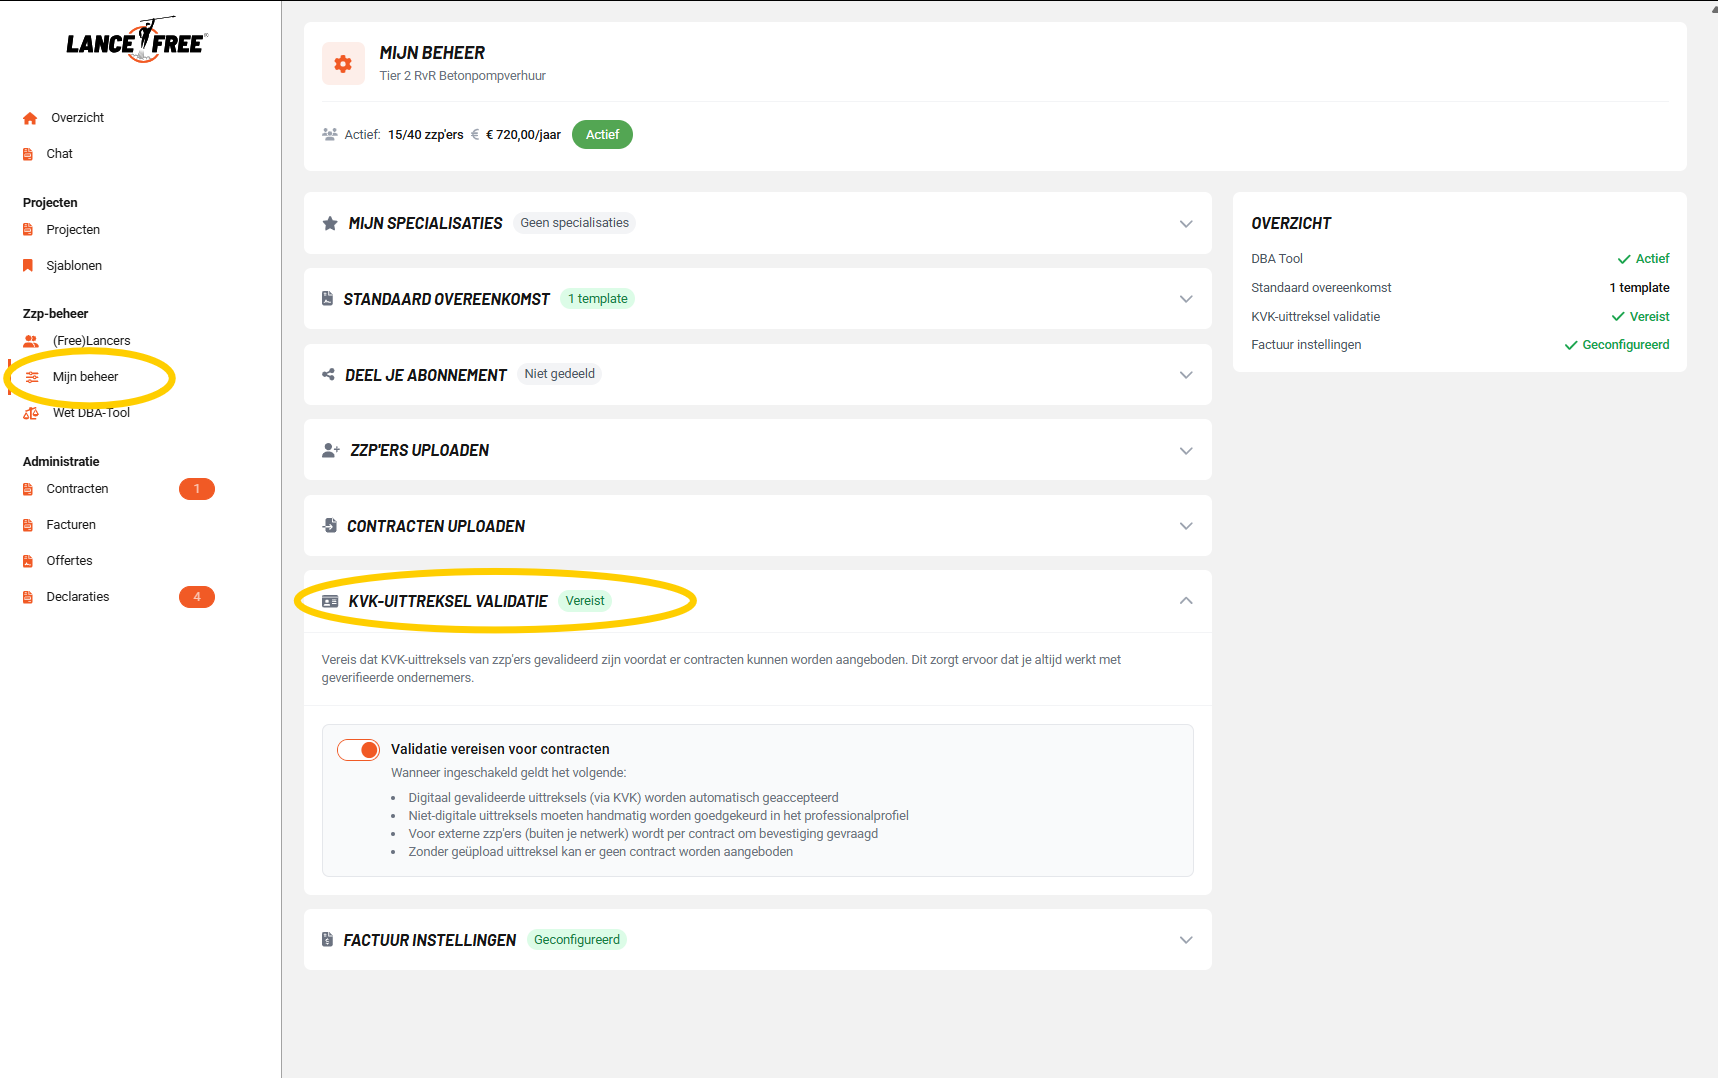The width and height of the screenshot is (1718, 1078).
Task: Expand the Contracten Uploaden section
Action: 1186,526
